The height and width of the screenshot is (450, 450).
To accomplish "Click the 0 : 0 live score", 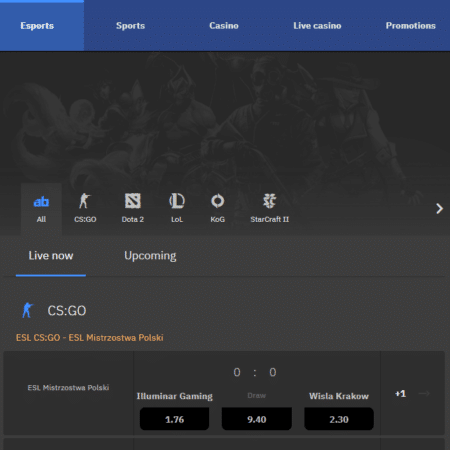I will (255, 372).
